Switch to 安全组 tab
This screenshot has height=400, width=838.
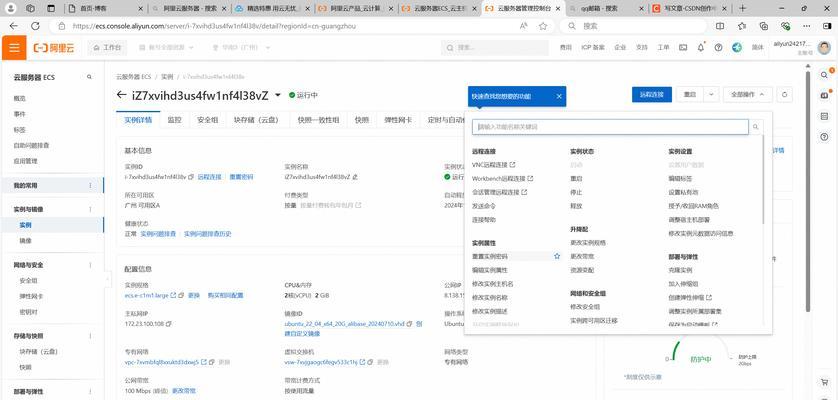tap(207, 120)
